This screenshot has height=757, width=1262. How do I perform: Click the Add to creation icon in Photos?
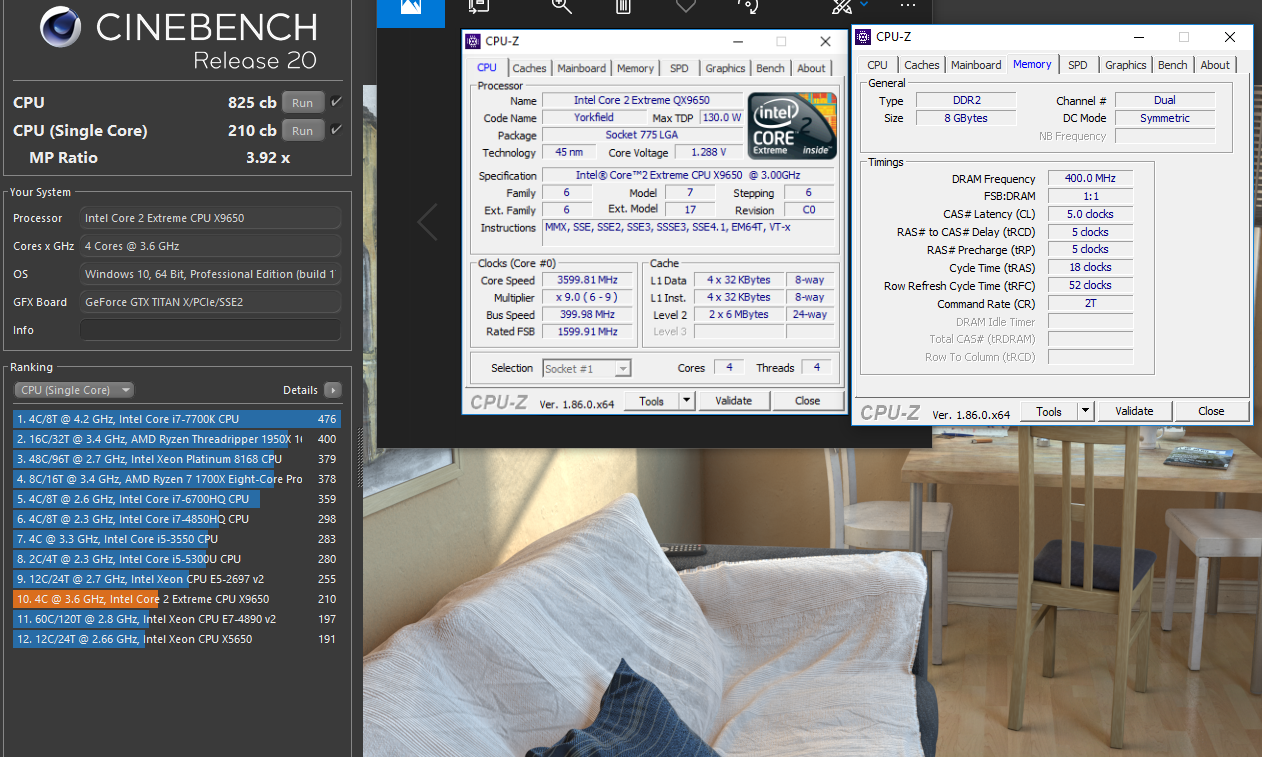479,6
